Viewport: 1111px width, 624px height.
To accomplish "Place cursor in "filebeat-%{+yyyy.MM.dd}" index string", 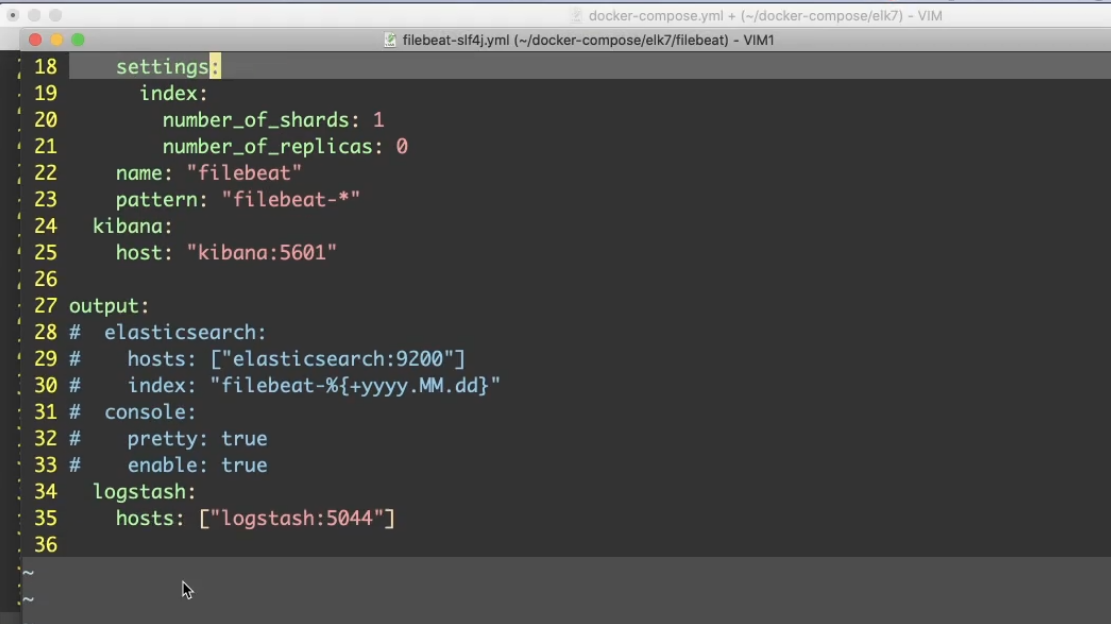I will [x=354, y=386].
